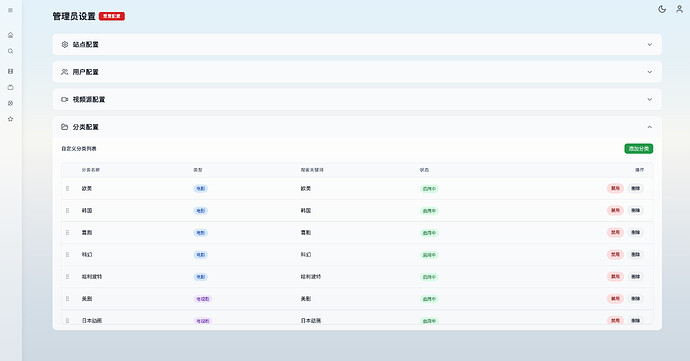This screenshot has width=690, height=361.
Task: Click the 分类配置 section title
Action: (85, 127)
